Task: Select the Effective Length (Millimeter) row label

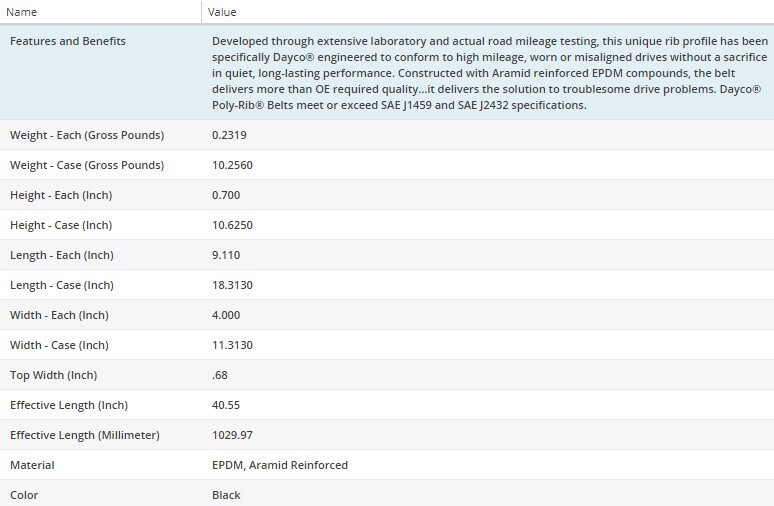Action: pos(85,435)
